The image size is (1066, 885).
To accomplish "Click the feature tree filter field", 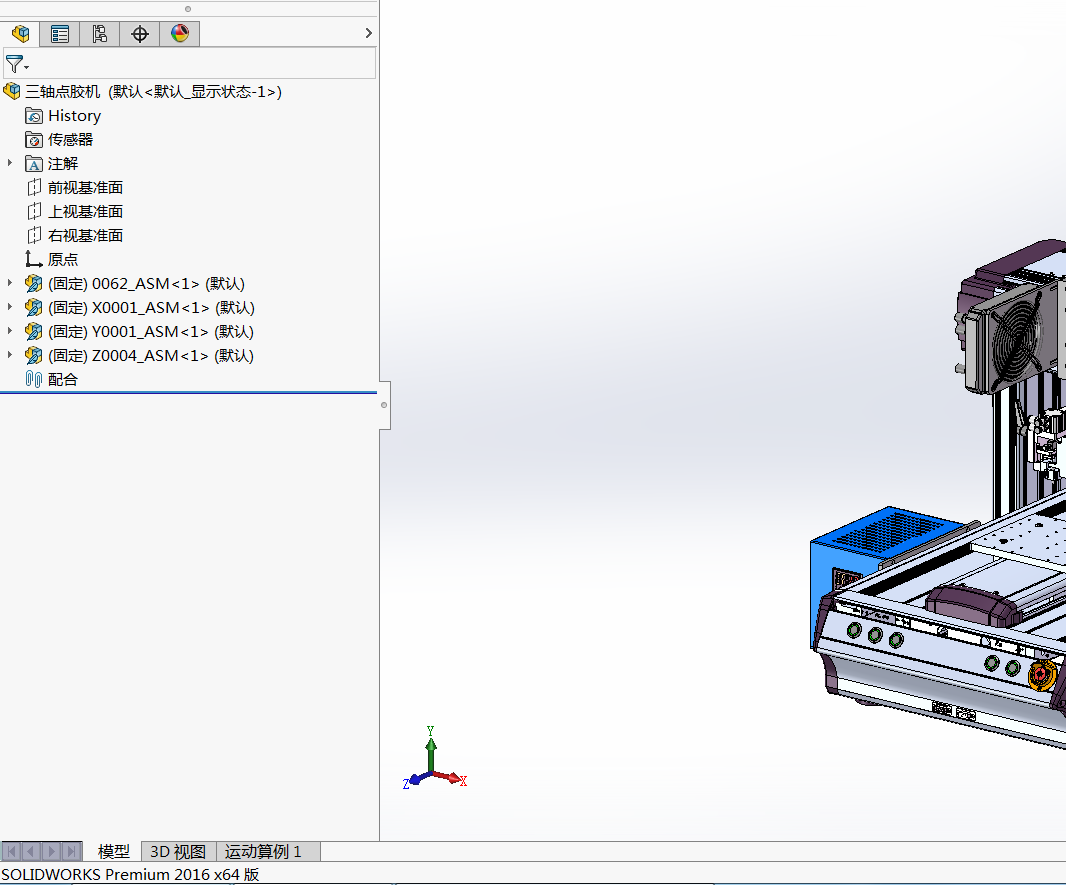I will tap(190, 64).
